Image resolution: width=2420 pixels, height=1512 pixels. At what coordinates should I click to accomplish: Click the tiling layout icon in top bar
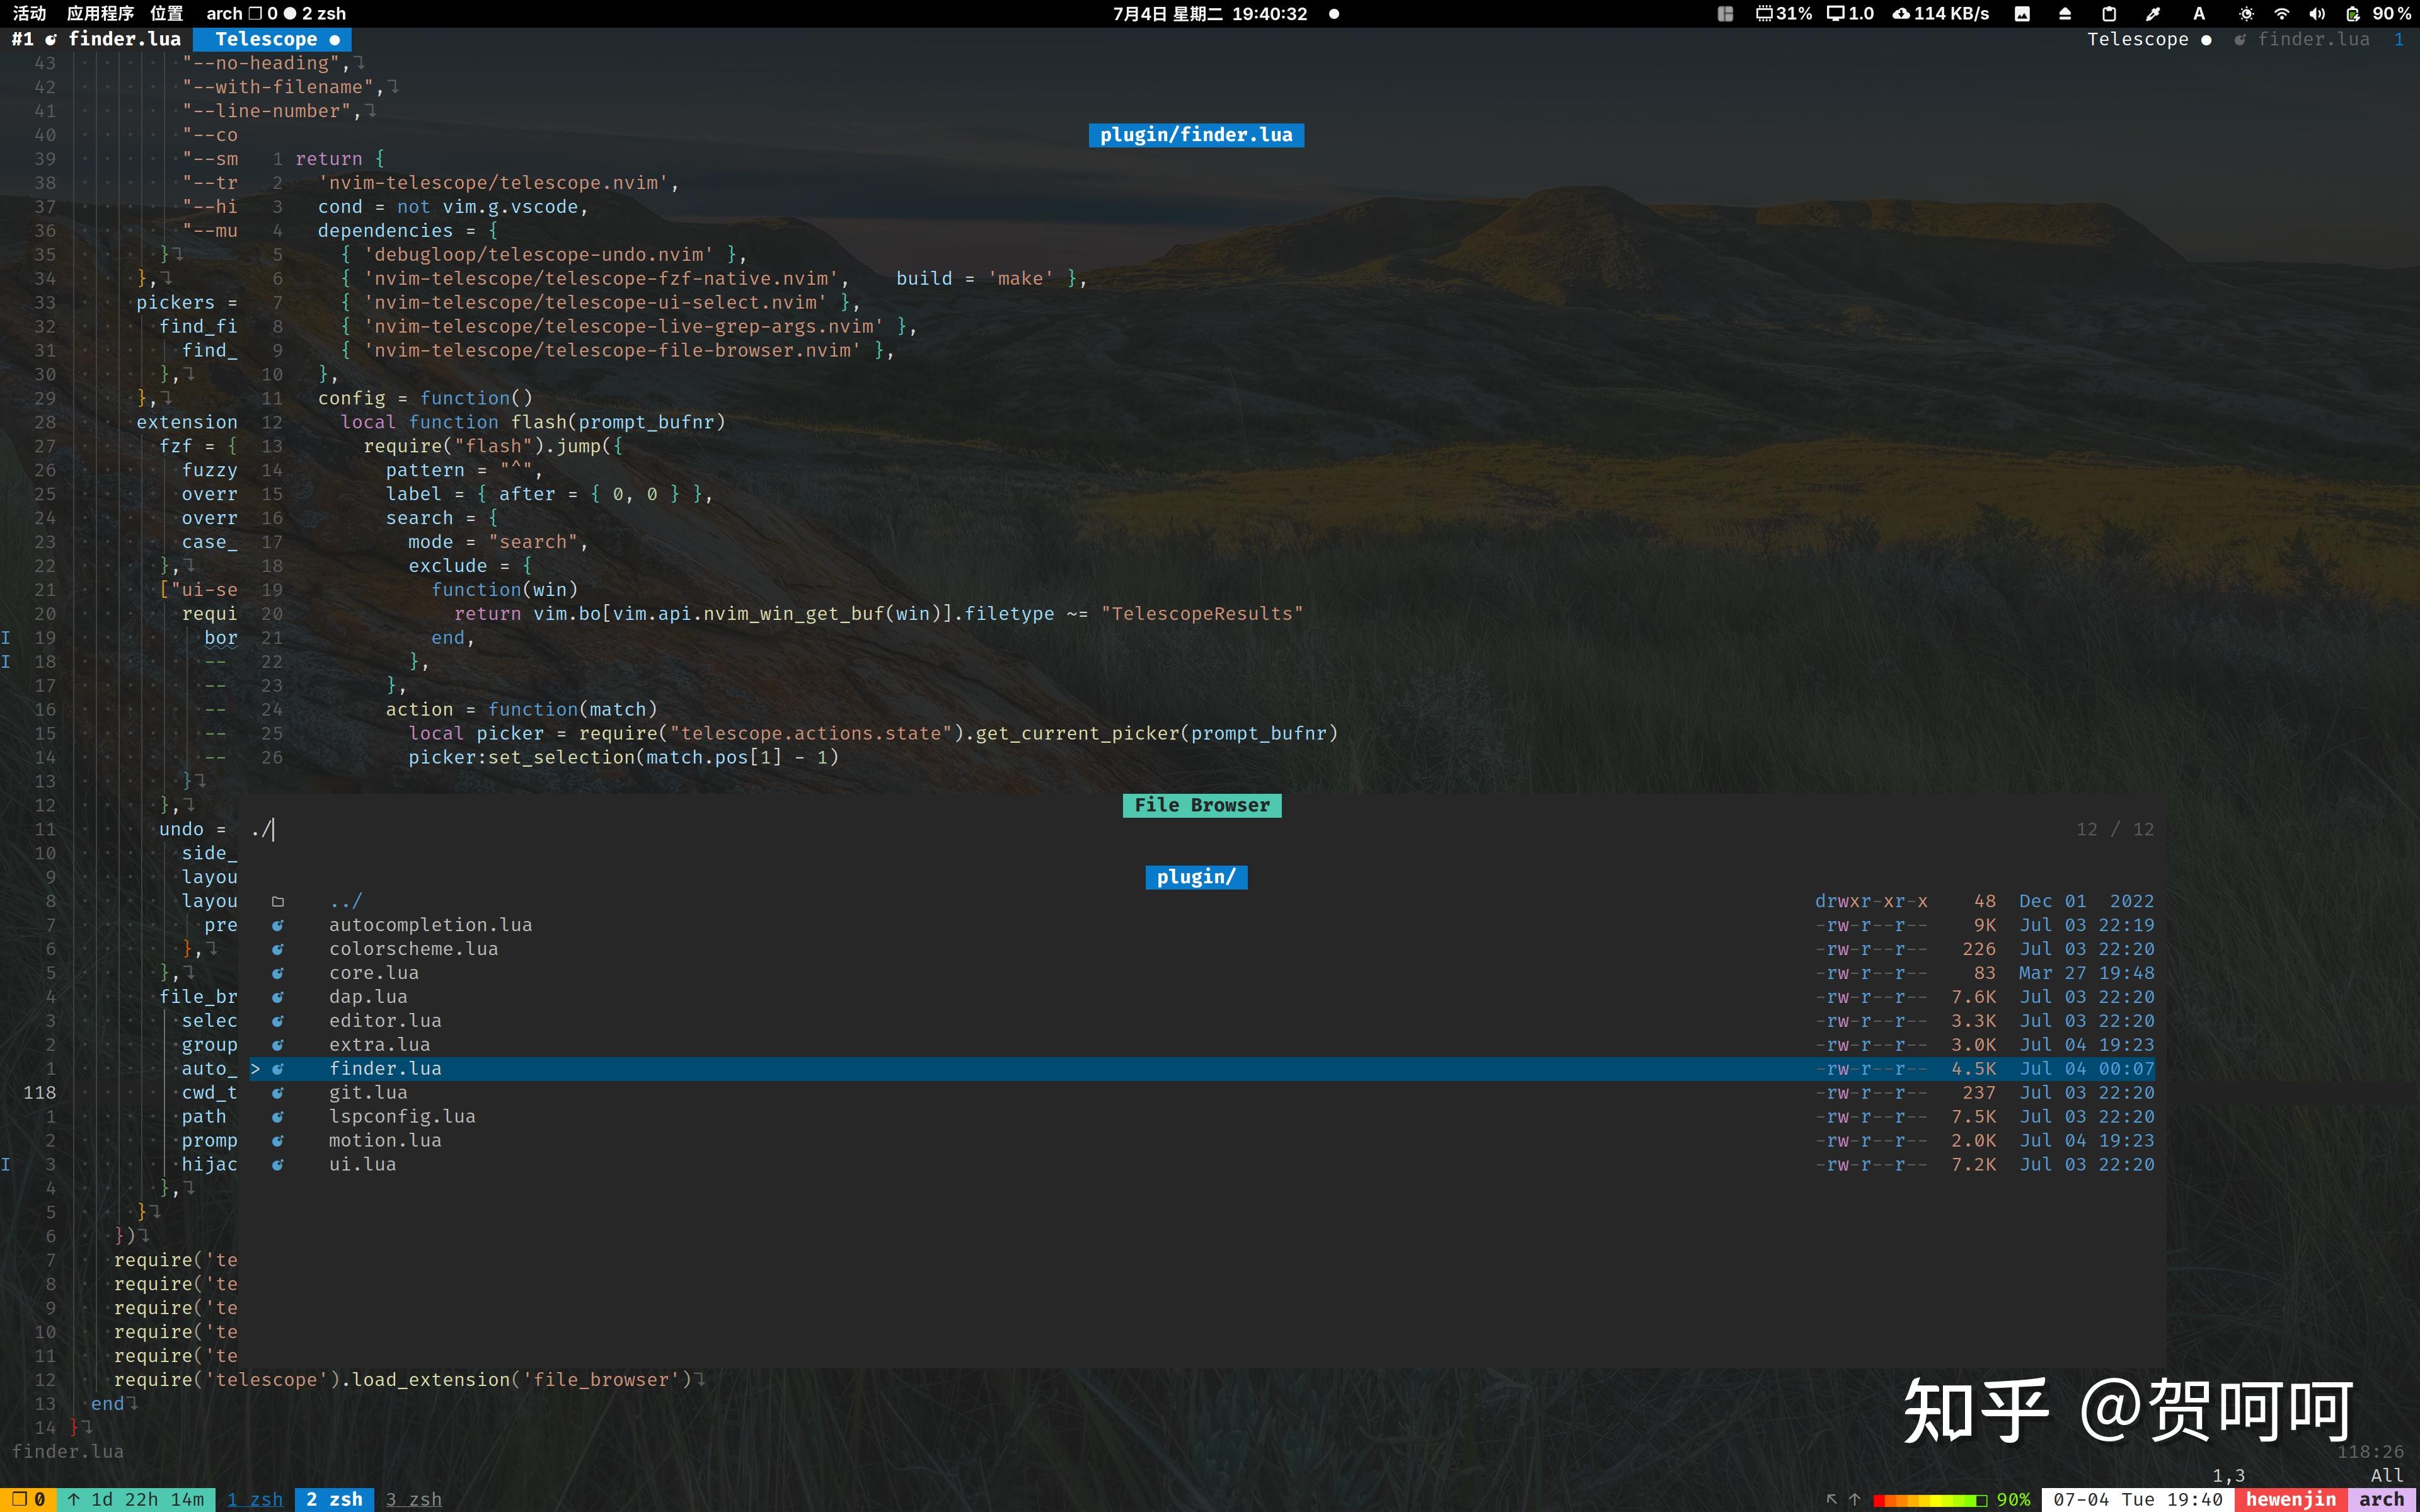(x=1725, y=14)
